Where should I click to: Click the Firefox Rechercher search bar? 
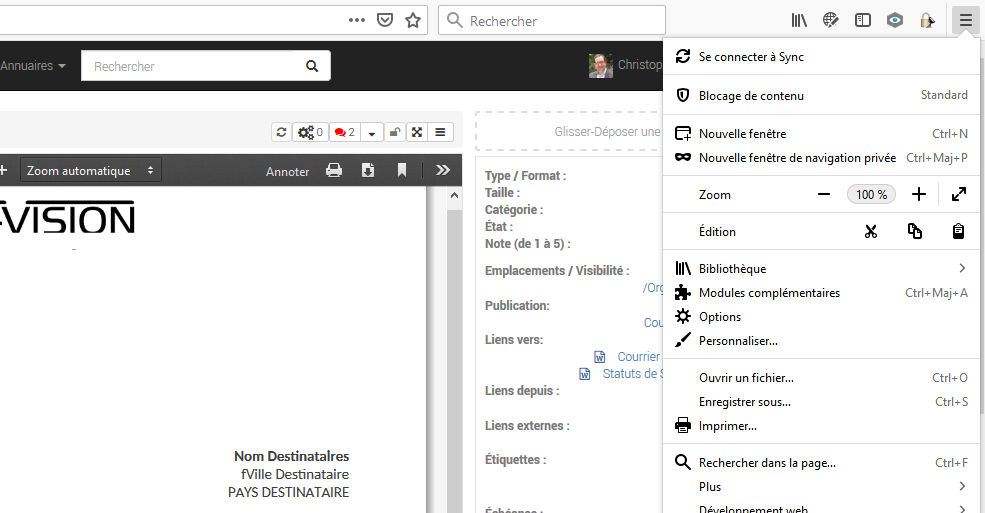pyautogui.click(x=560, y=20)
